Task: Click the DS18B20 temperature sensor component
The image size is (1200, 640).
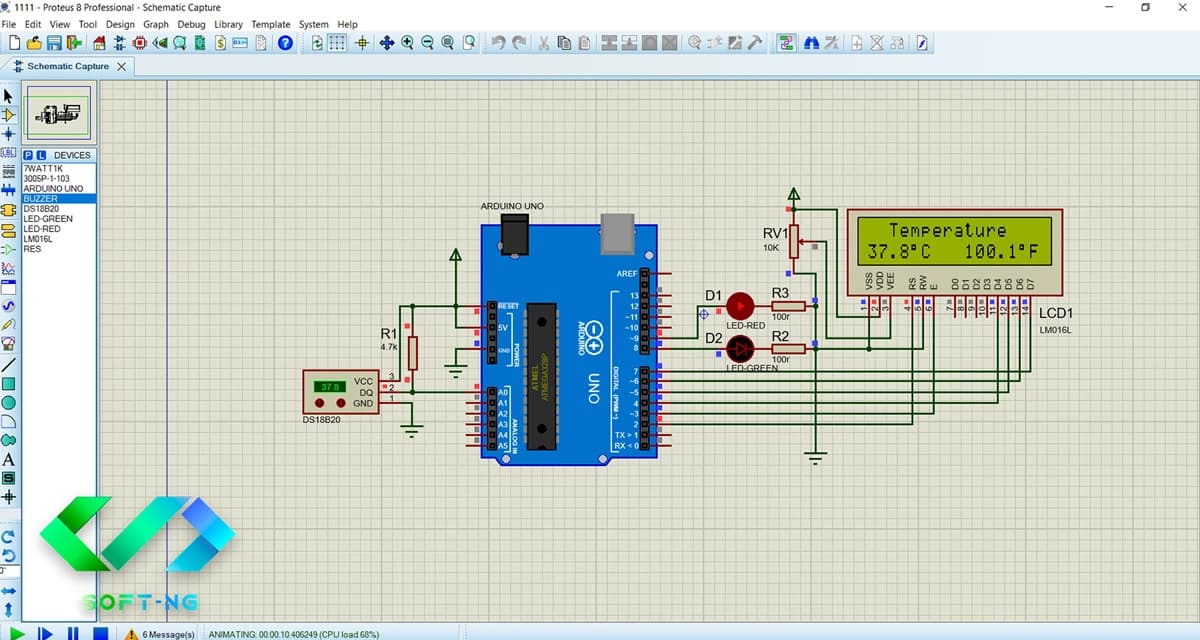Action: click(x=341, y=391)
